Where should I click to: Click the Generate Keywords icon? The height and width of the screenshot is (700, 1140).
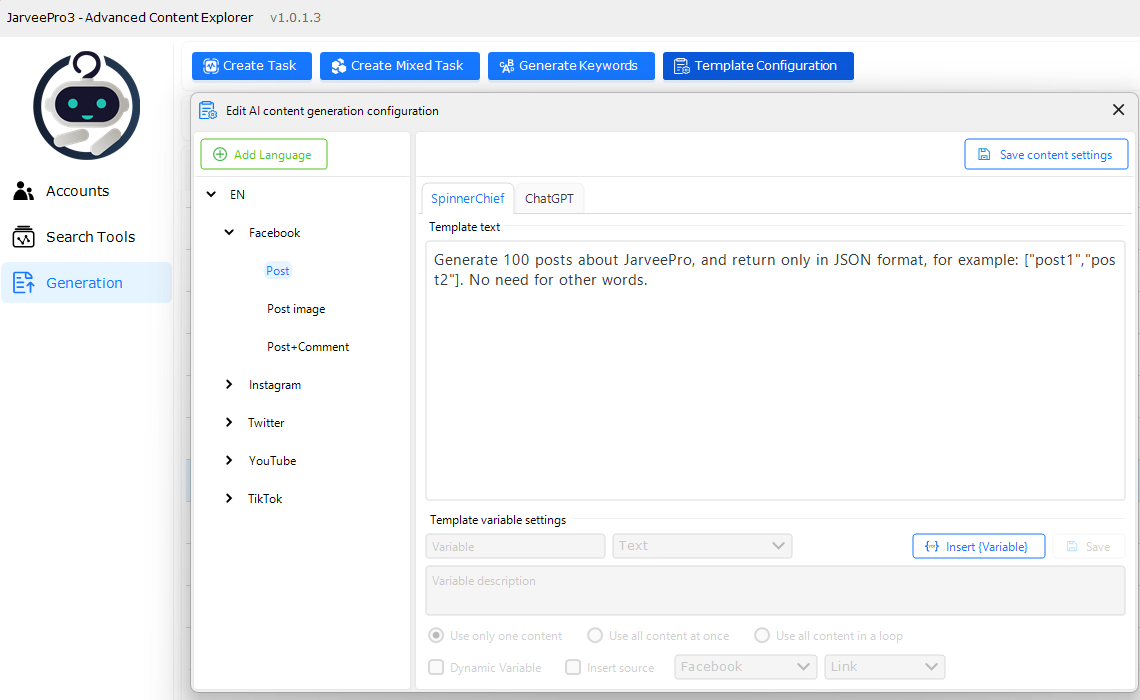tap(507, 66)
